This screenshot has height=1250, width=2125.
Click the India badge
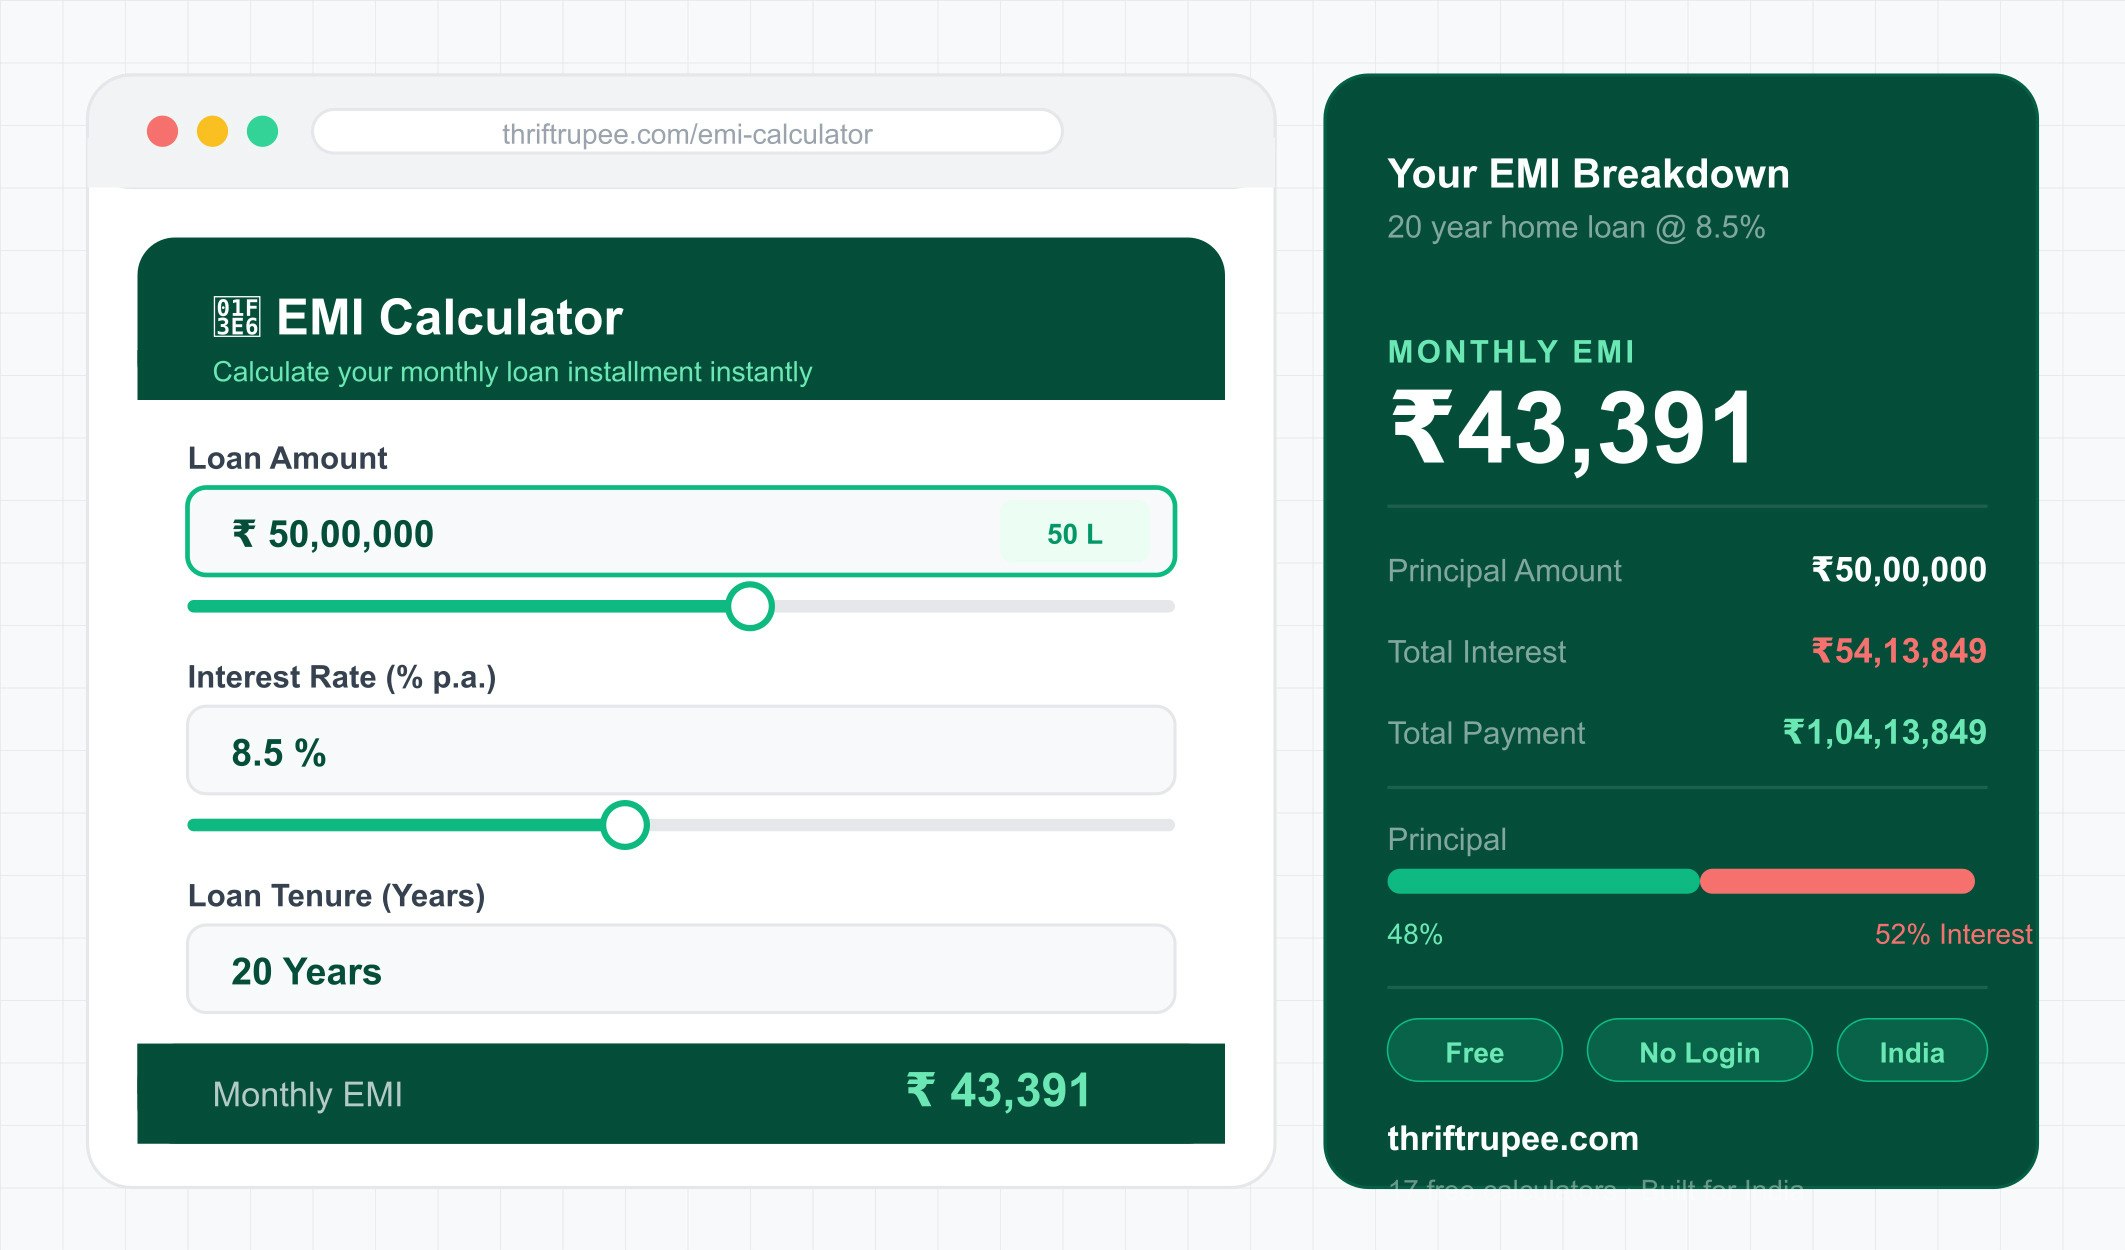point(1911,1051)
